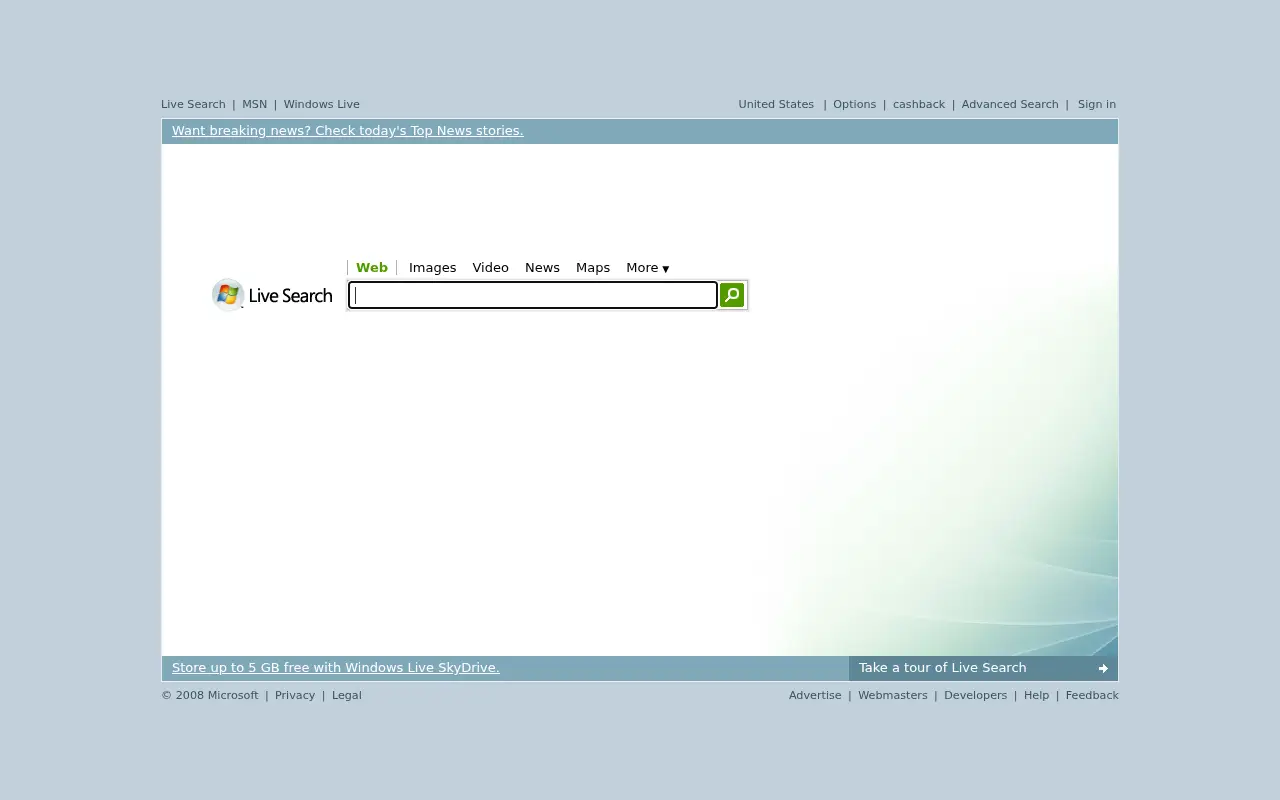Click the green magnifier search button
Viewport: 1280px width, 800px height.
[x=732, y=295]
